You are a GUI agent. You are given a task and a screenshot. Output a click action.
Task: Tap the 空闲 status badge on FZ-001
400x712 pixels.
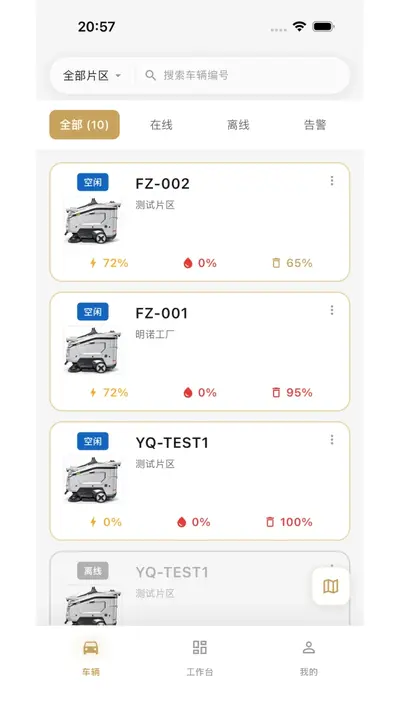tap(93, 312)
